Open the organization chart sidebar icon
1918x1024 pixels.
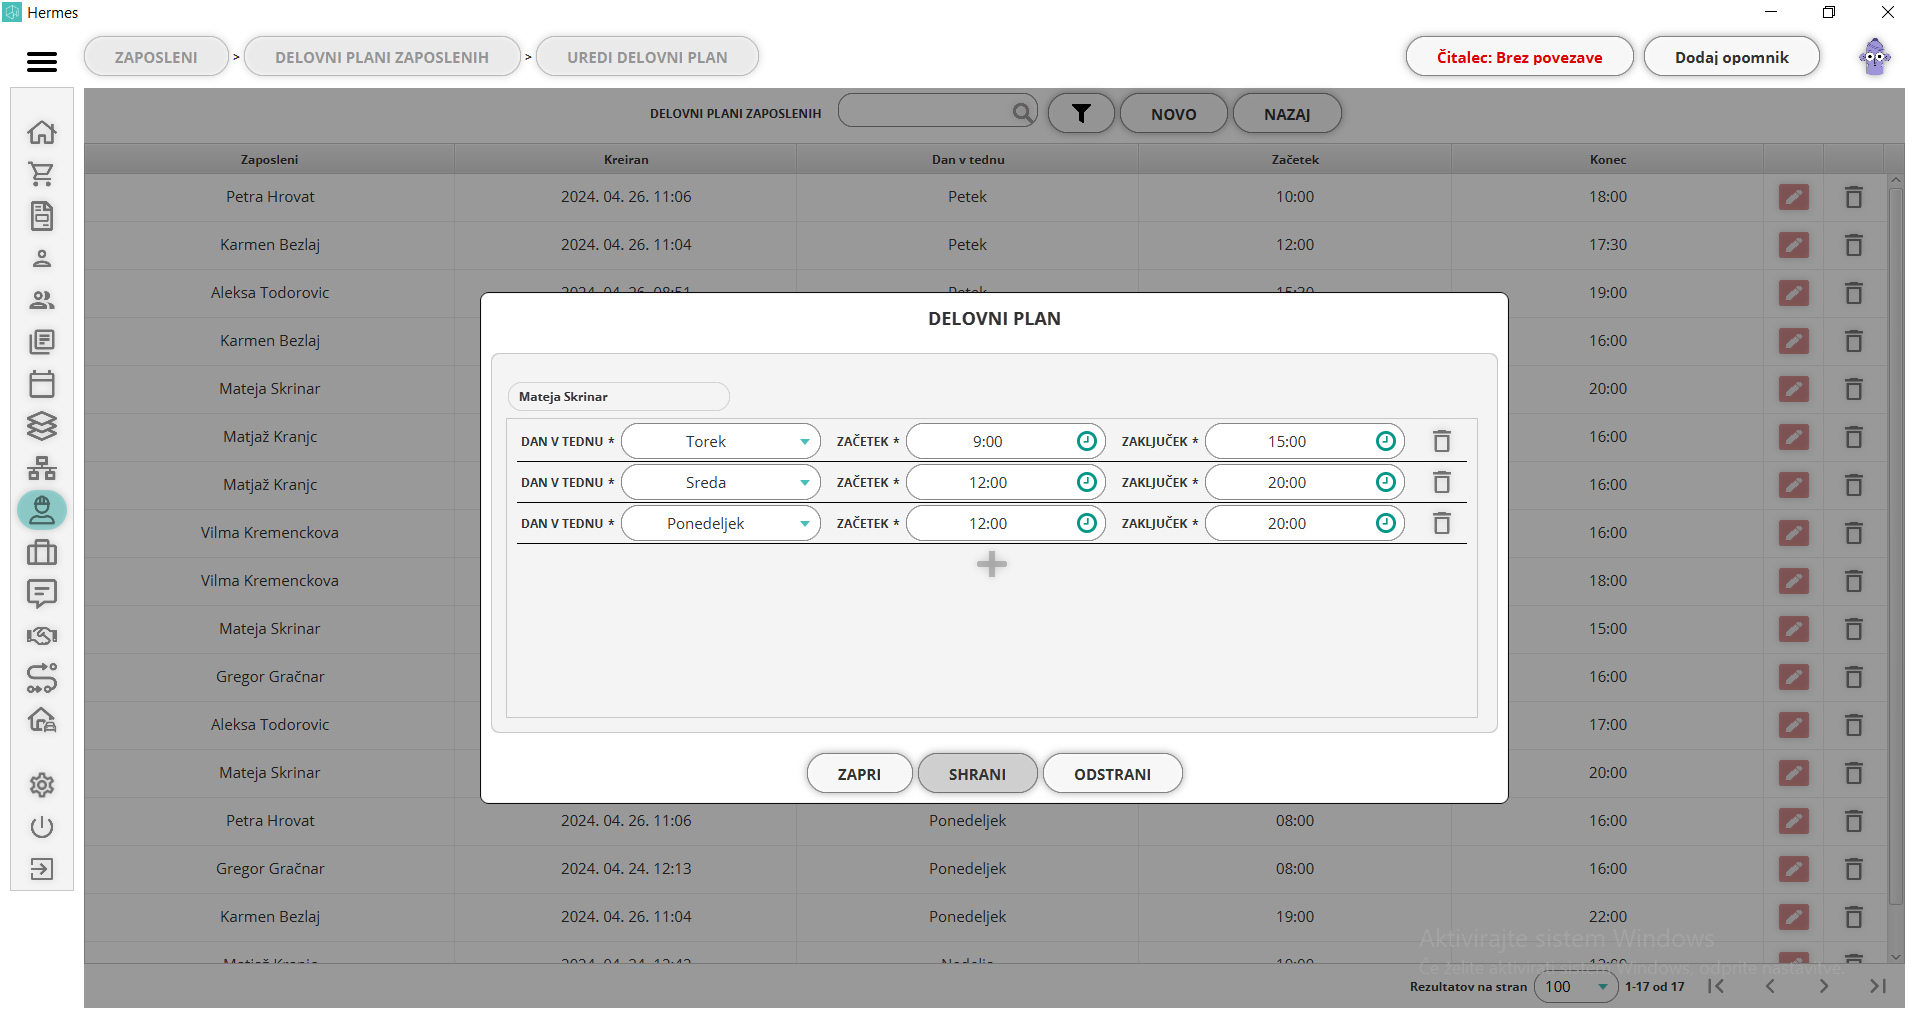42,468
